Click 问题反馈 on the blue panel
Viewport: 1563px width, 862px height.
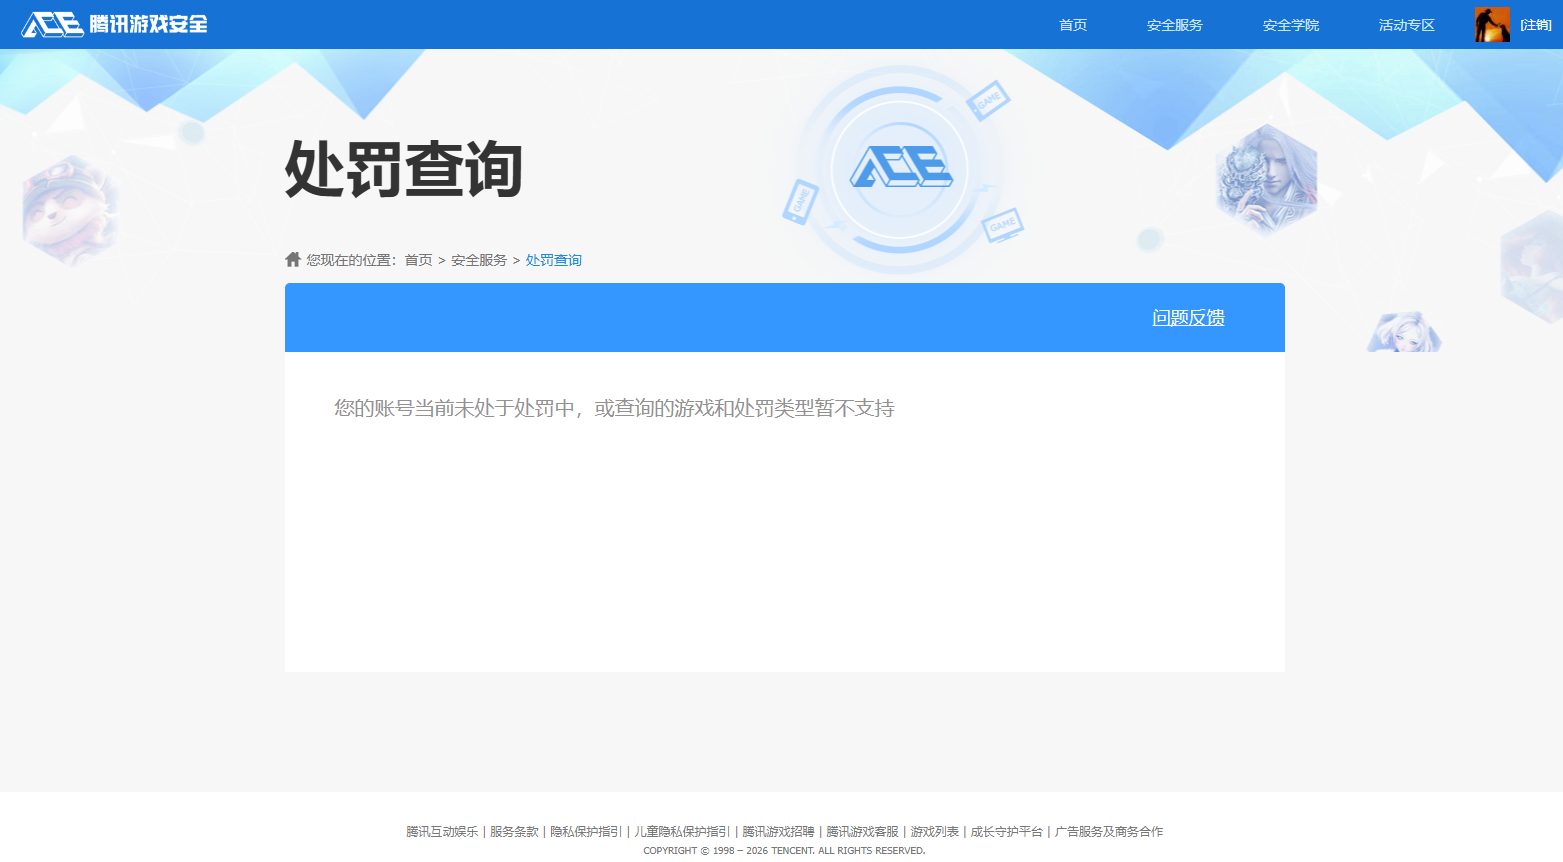(x=1188, y=317)
